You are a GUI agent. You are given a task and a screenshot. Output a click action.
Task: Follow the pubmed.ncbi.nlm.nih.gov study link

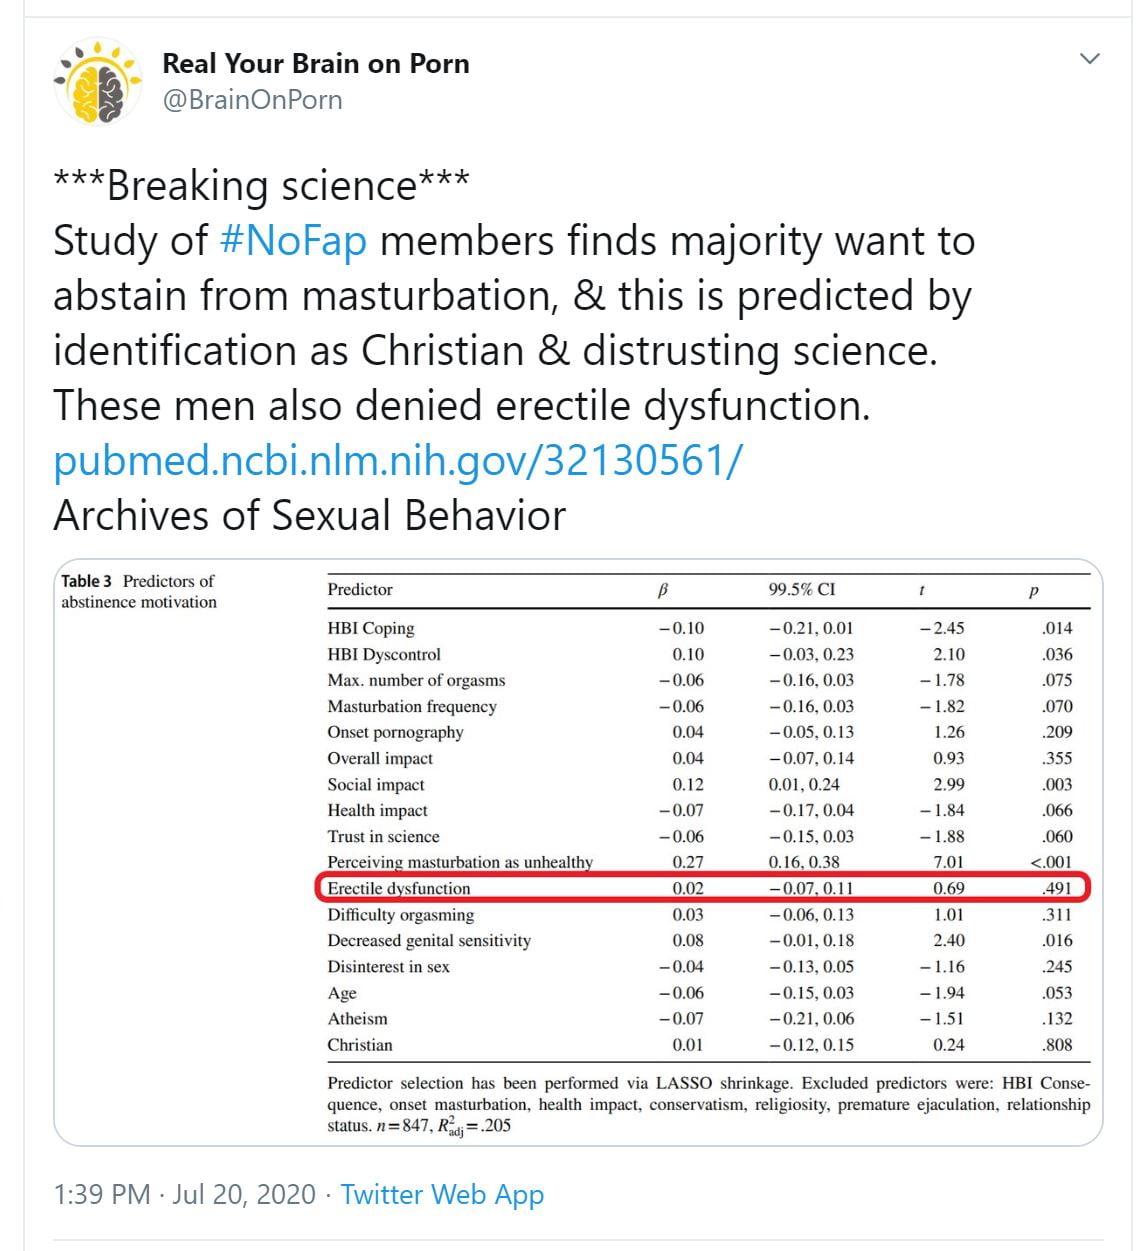pyautogui.click(x=397, y=461)
